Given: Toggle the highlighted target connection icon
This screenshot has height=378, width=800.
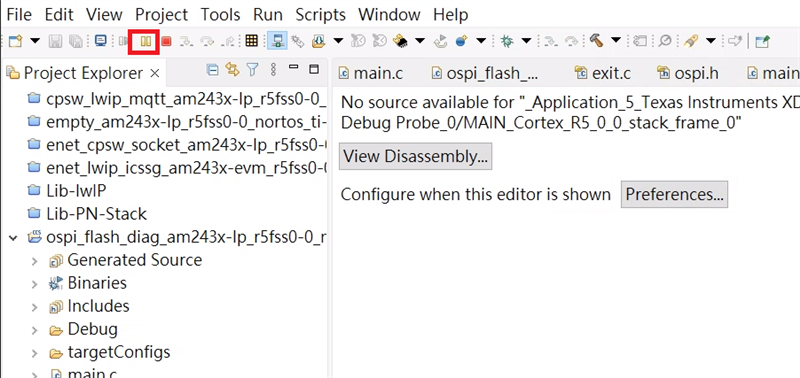Looking at the screenshot, I should coord(277,41).
